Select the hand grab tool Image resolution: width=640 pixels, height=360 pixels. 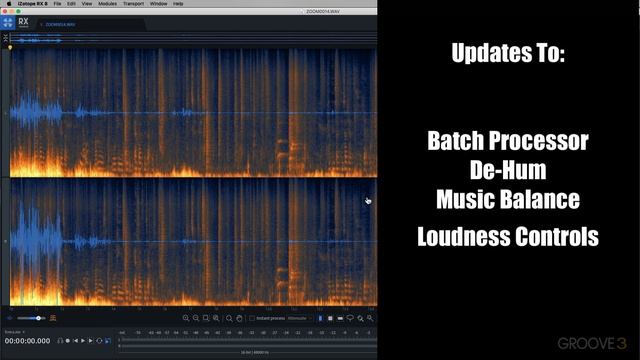tap(240, 318)
